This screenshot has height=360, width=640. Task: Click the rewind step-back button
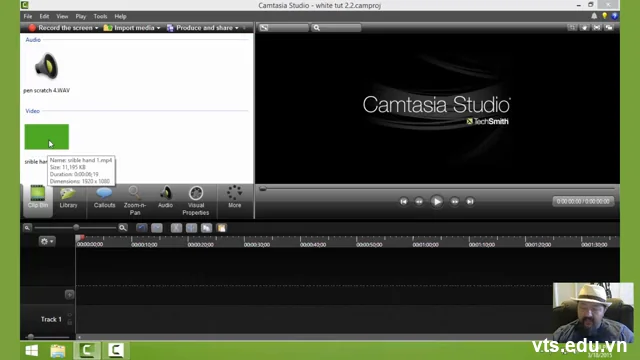[419, 201]
